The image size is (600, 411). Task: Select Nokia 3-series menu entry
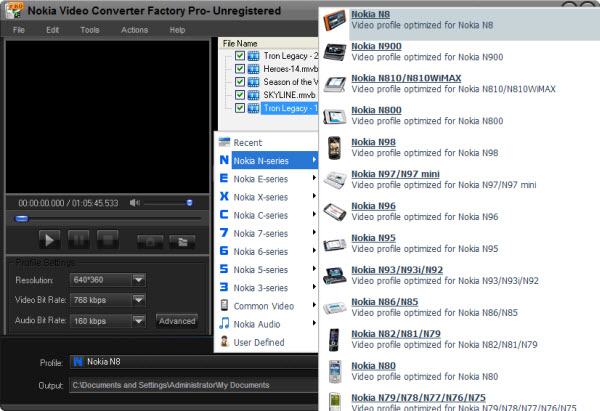click(267, 288)
